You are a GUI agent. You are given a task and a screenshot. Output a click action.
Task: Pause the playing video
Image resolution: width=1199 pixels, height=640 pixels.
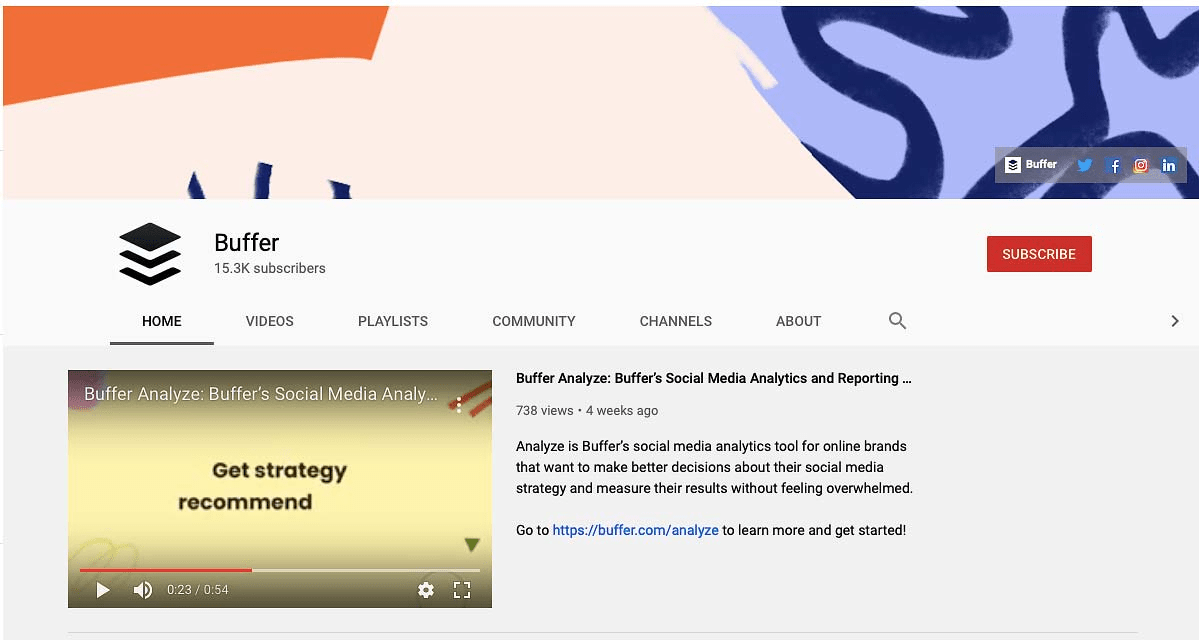(101, 590)
